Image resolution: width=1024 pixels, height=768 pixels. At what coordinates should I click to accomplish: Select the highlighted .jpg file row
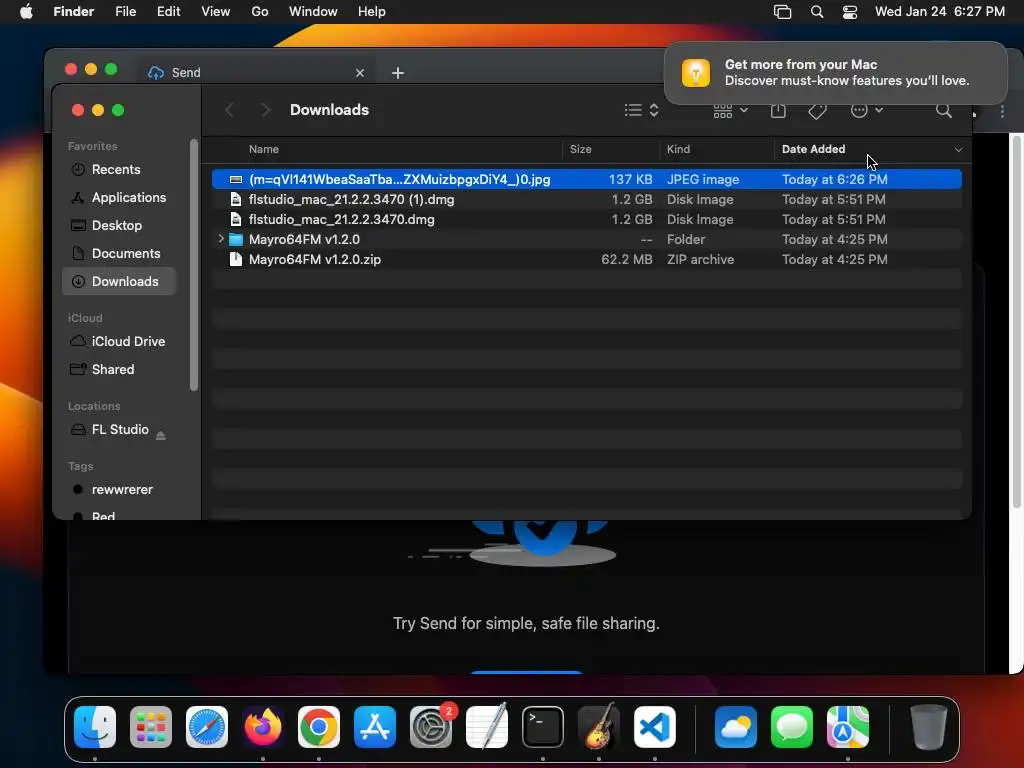(x=586, y=180)
